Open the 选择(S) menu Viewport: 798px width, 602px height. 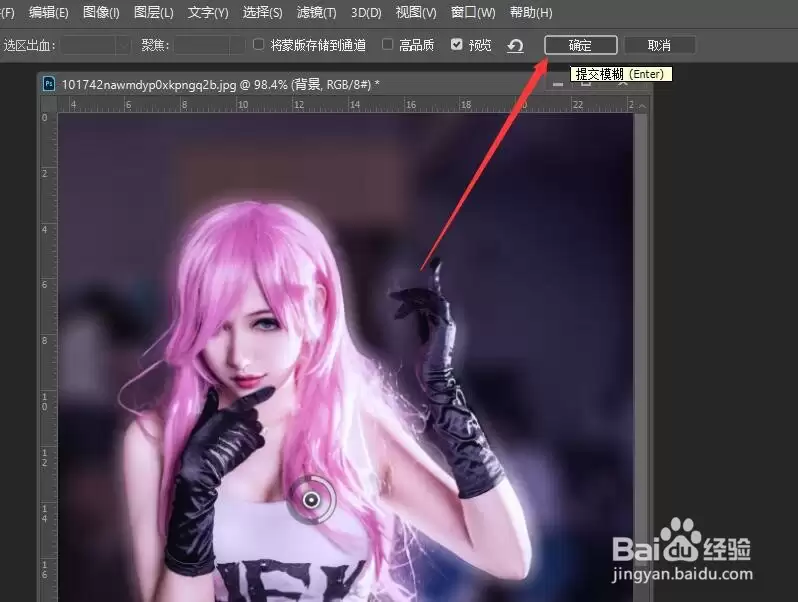click(x=262, y=12)
